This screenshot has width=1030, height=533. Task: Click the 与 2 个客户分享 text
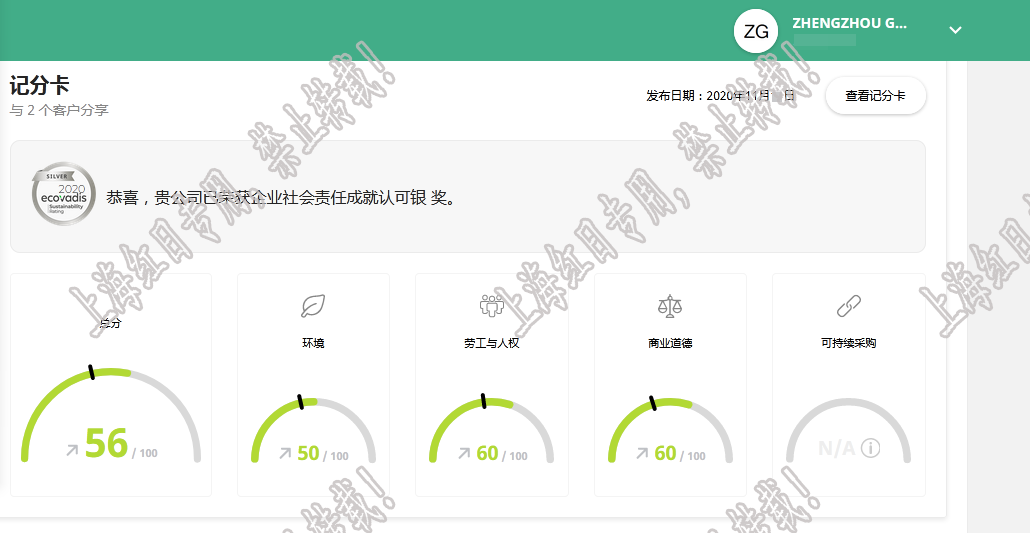point(59,110)
